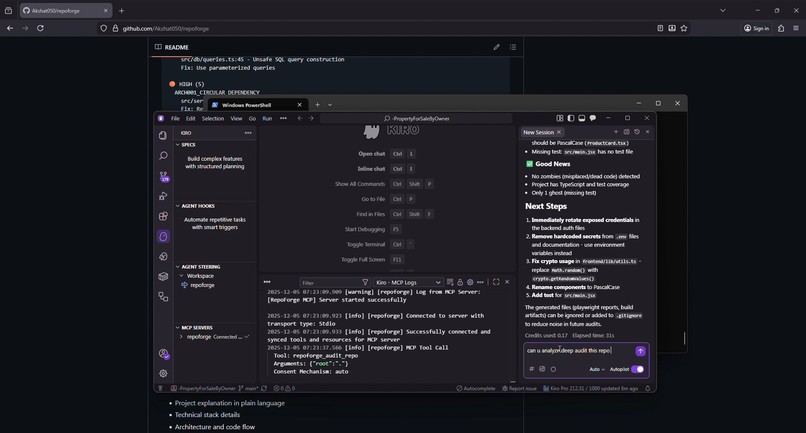This screenshot has height=433, width=806.
Task: Collapse the AGENT STEERING section
Action: click(178, 267)
